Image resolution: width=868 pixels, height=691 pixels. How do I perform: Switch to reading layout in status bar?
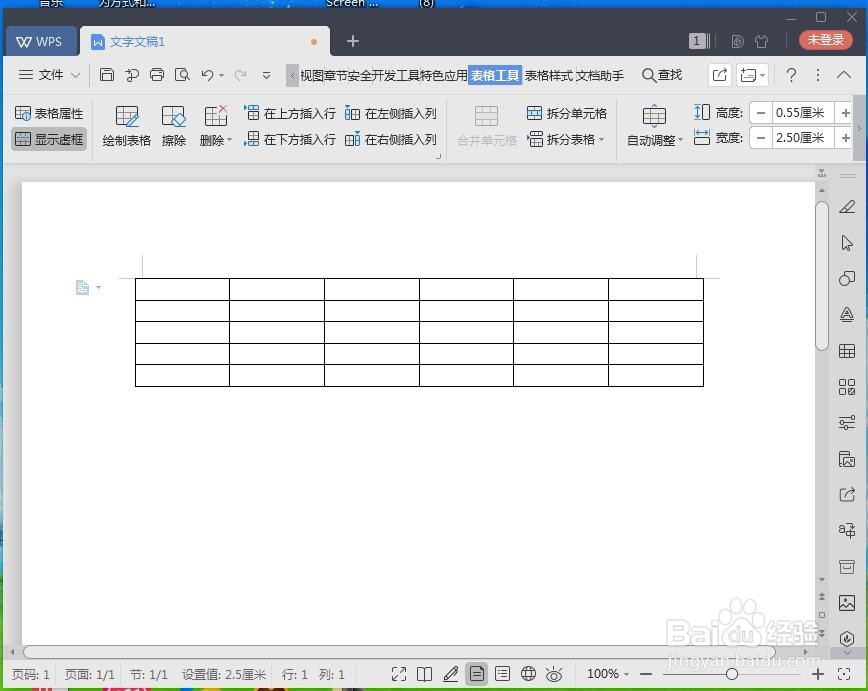pos(425,674)
